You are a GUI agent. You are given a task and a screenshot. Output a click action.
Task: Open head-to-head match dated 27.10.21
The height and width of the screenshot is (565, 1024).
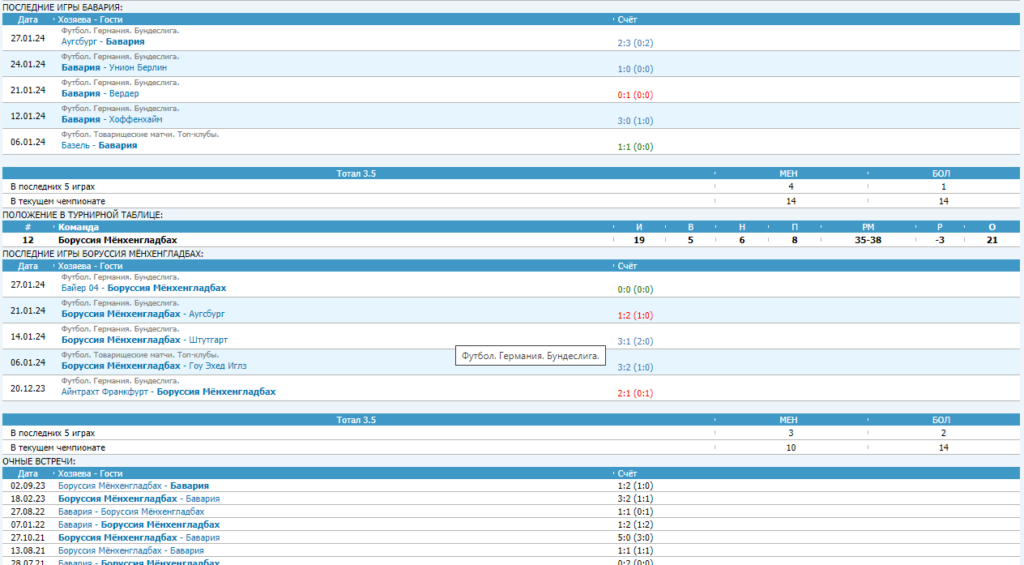click(138, 538)
